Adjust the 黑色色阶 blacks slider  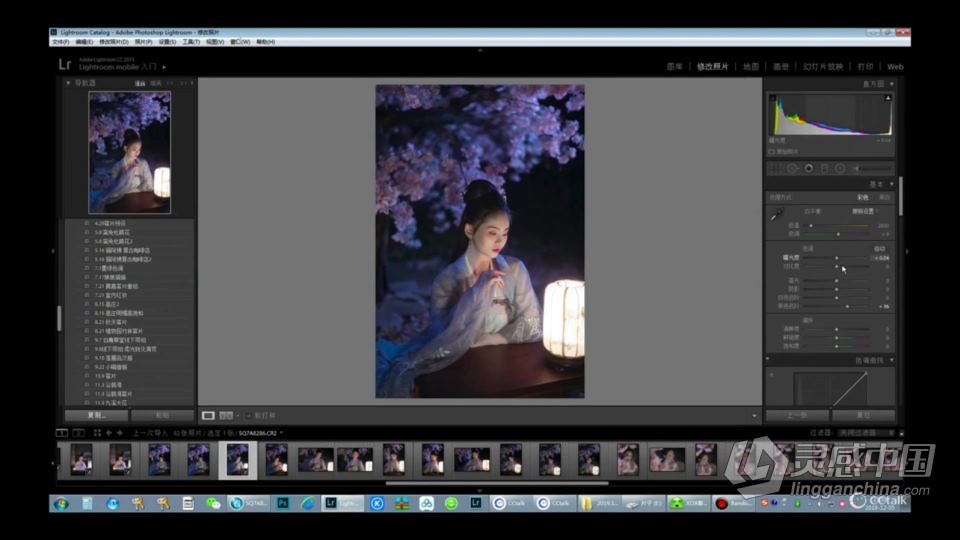coord(836,306)
